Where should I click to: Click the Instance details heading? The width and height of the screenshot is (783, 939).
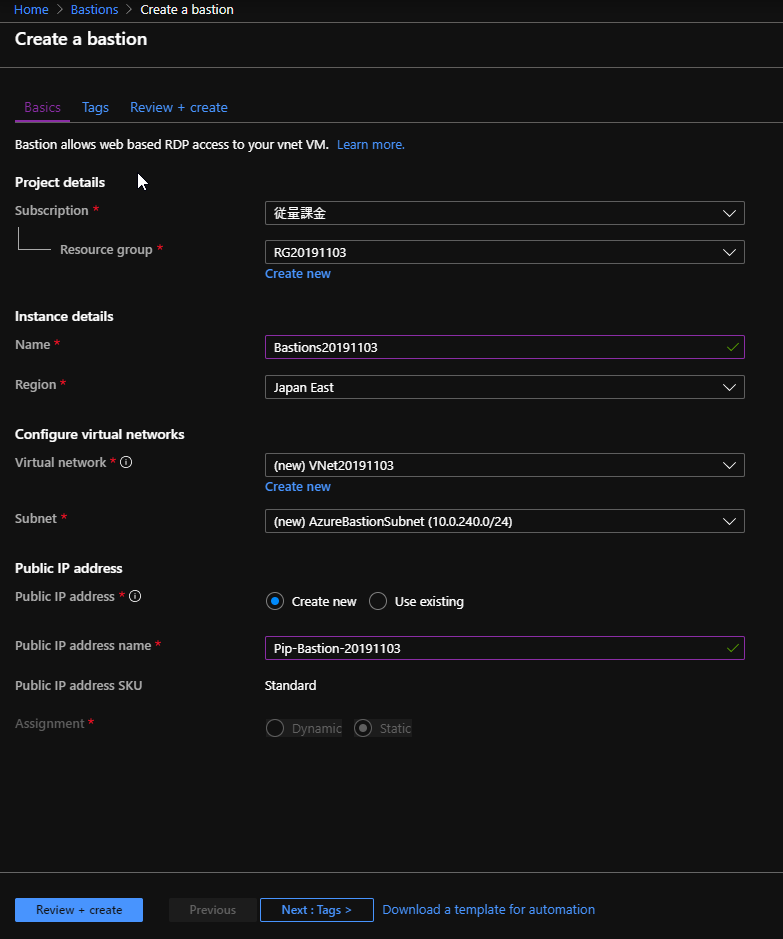[x=64, y=316]
